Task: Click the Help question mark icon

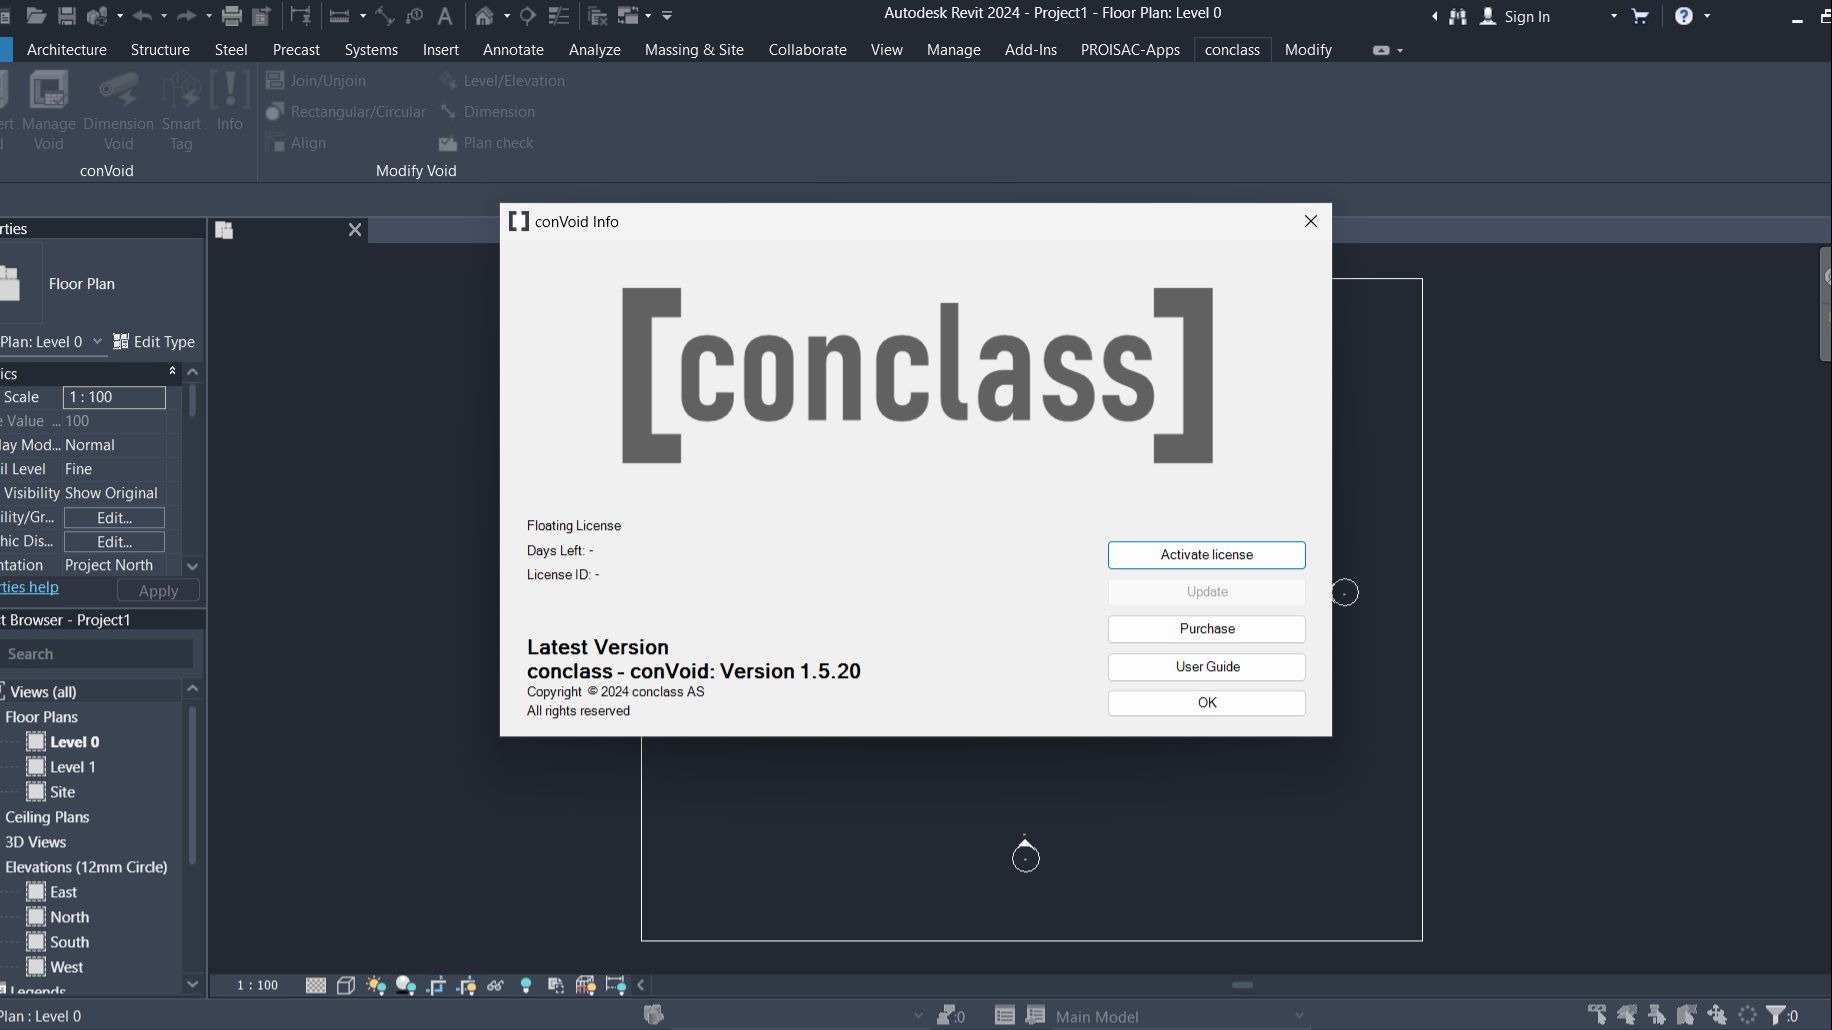Action: [x=1684, y=16]
